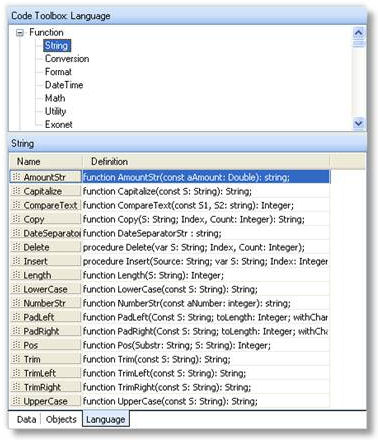Click the NumberStr function definition
Viewport: 378px width, 440px height.
pos(206,303)
